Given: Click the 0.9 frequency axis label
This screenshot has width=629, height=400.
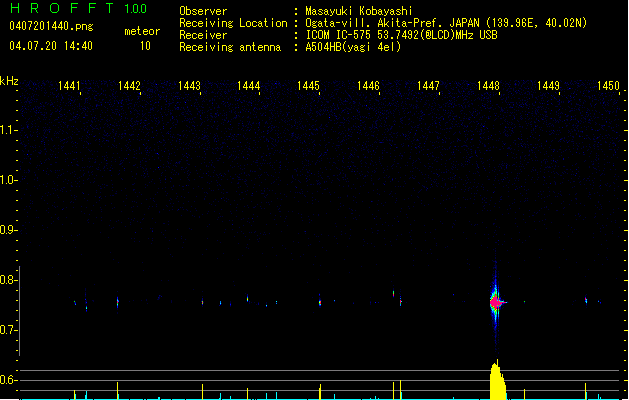Looking at the screenshot, I should click(x=9, y=230).
